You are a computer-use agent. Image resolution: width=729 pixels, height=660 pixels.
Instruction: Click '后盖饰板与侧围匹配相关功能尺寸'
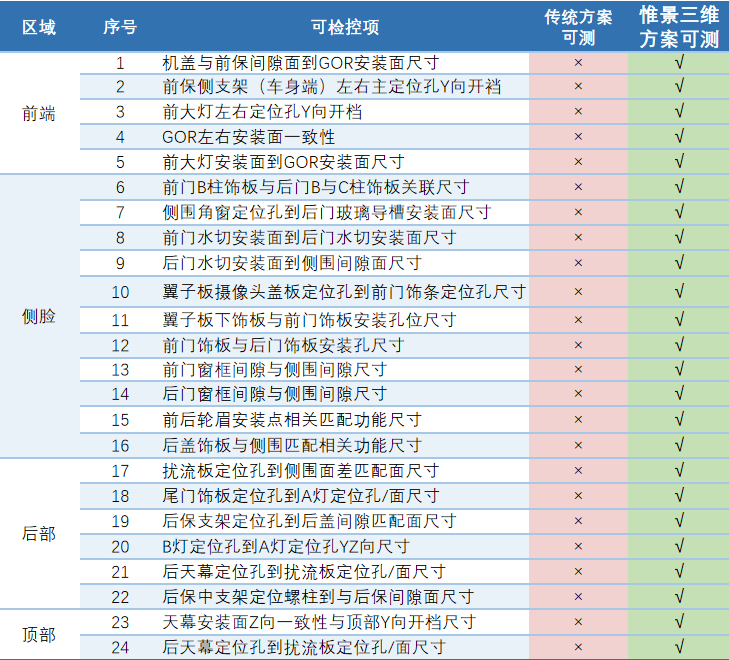click(x=292, y=446)
